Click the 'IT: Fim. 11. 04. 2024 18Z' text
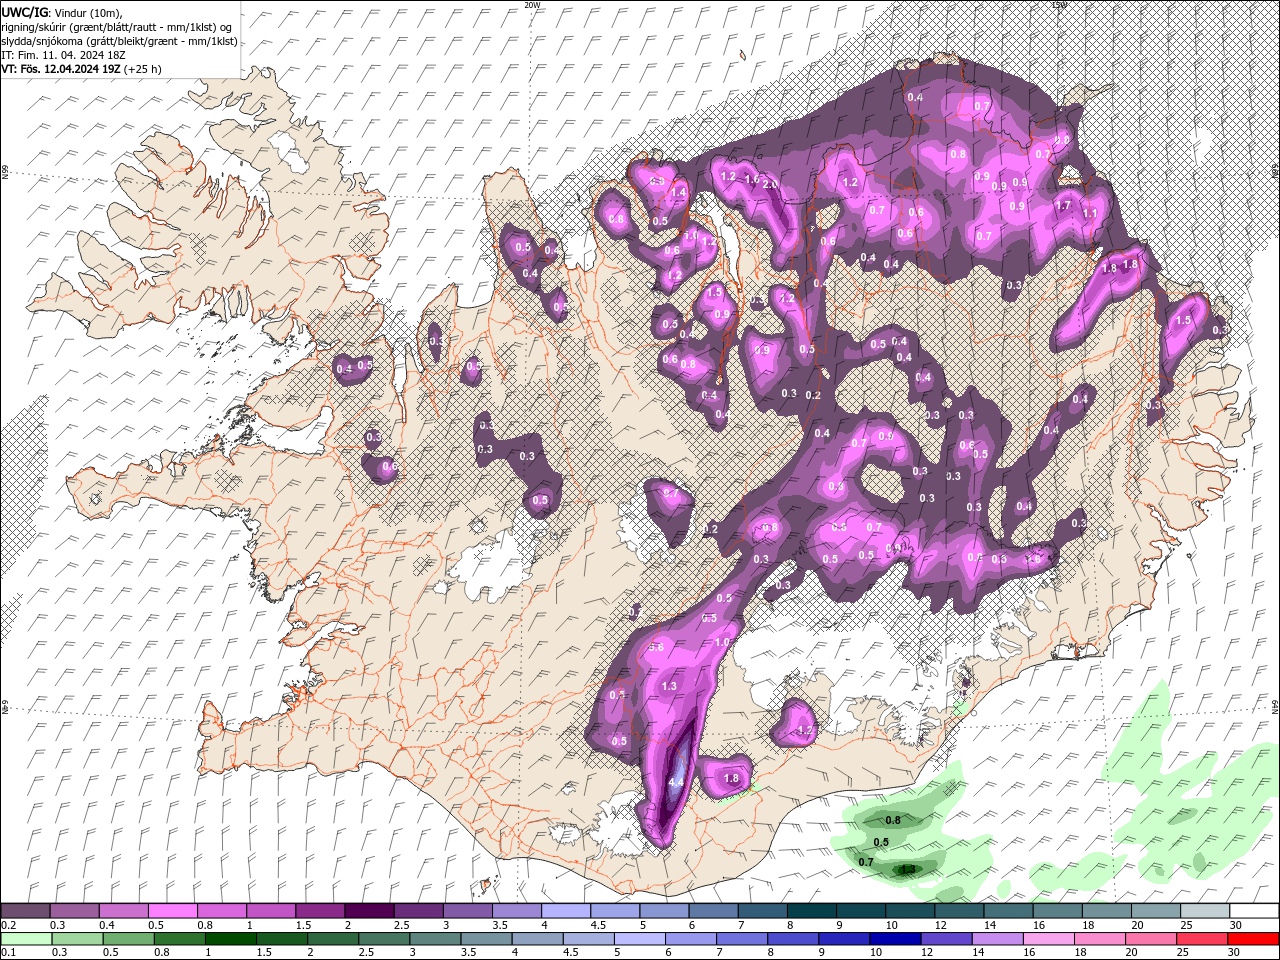The image size is (1280, 960). (62, 55)
